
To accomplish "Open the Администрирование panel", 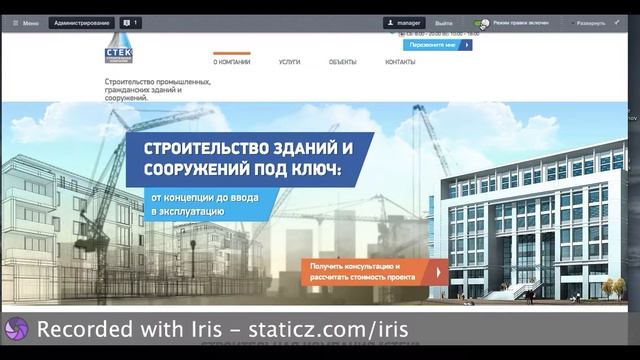I will [82, 23].
